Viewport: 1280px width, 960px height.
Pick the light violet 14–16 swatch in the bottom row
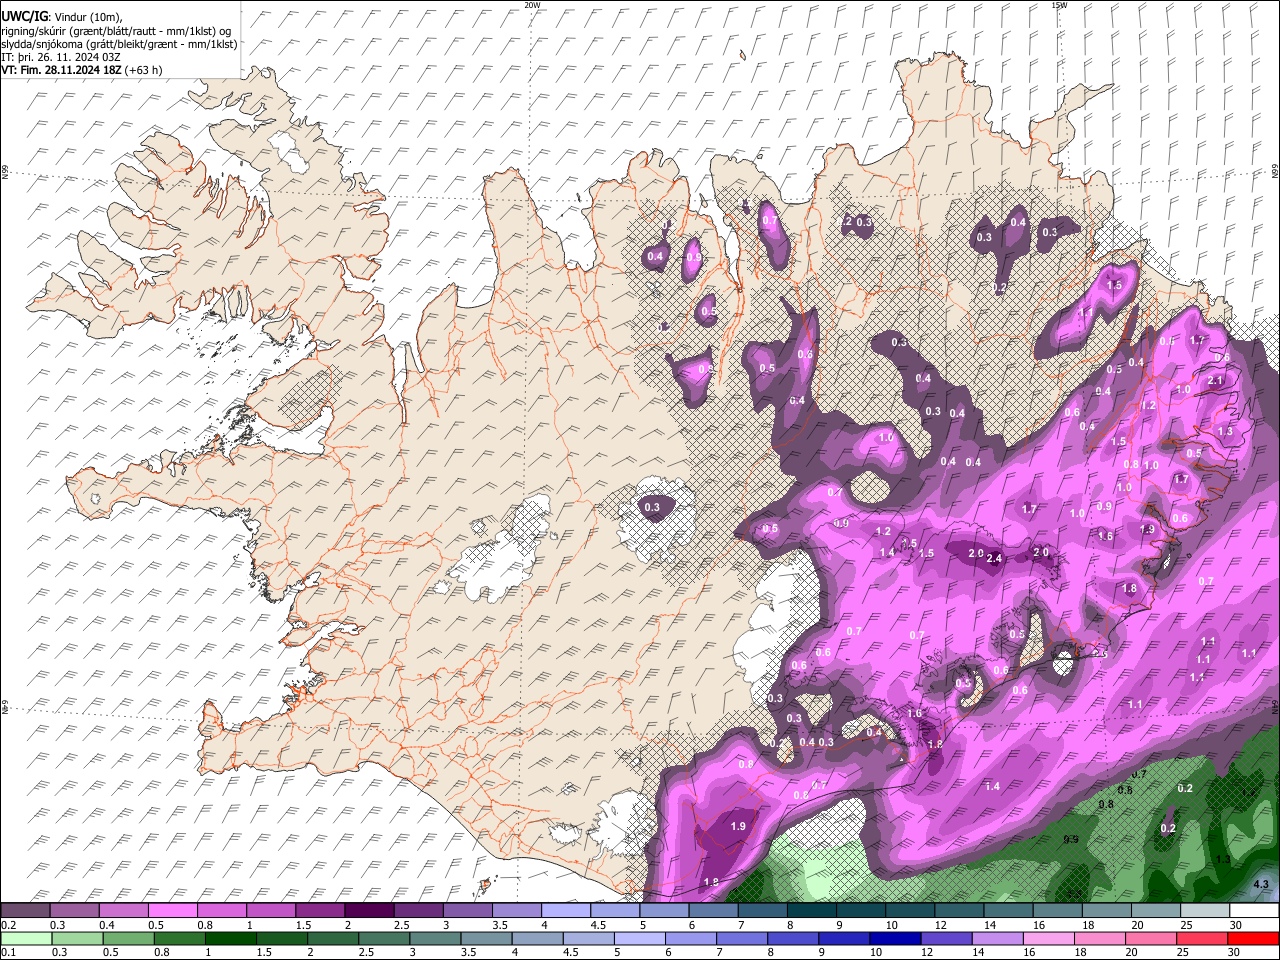pos(998,938)
